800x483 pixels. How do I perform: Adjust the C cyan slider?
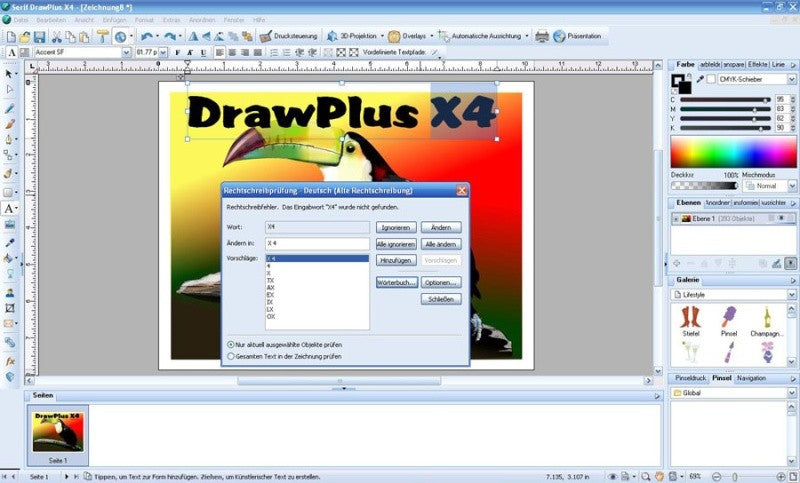point(725,100)
